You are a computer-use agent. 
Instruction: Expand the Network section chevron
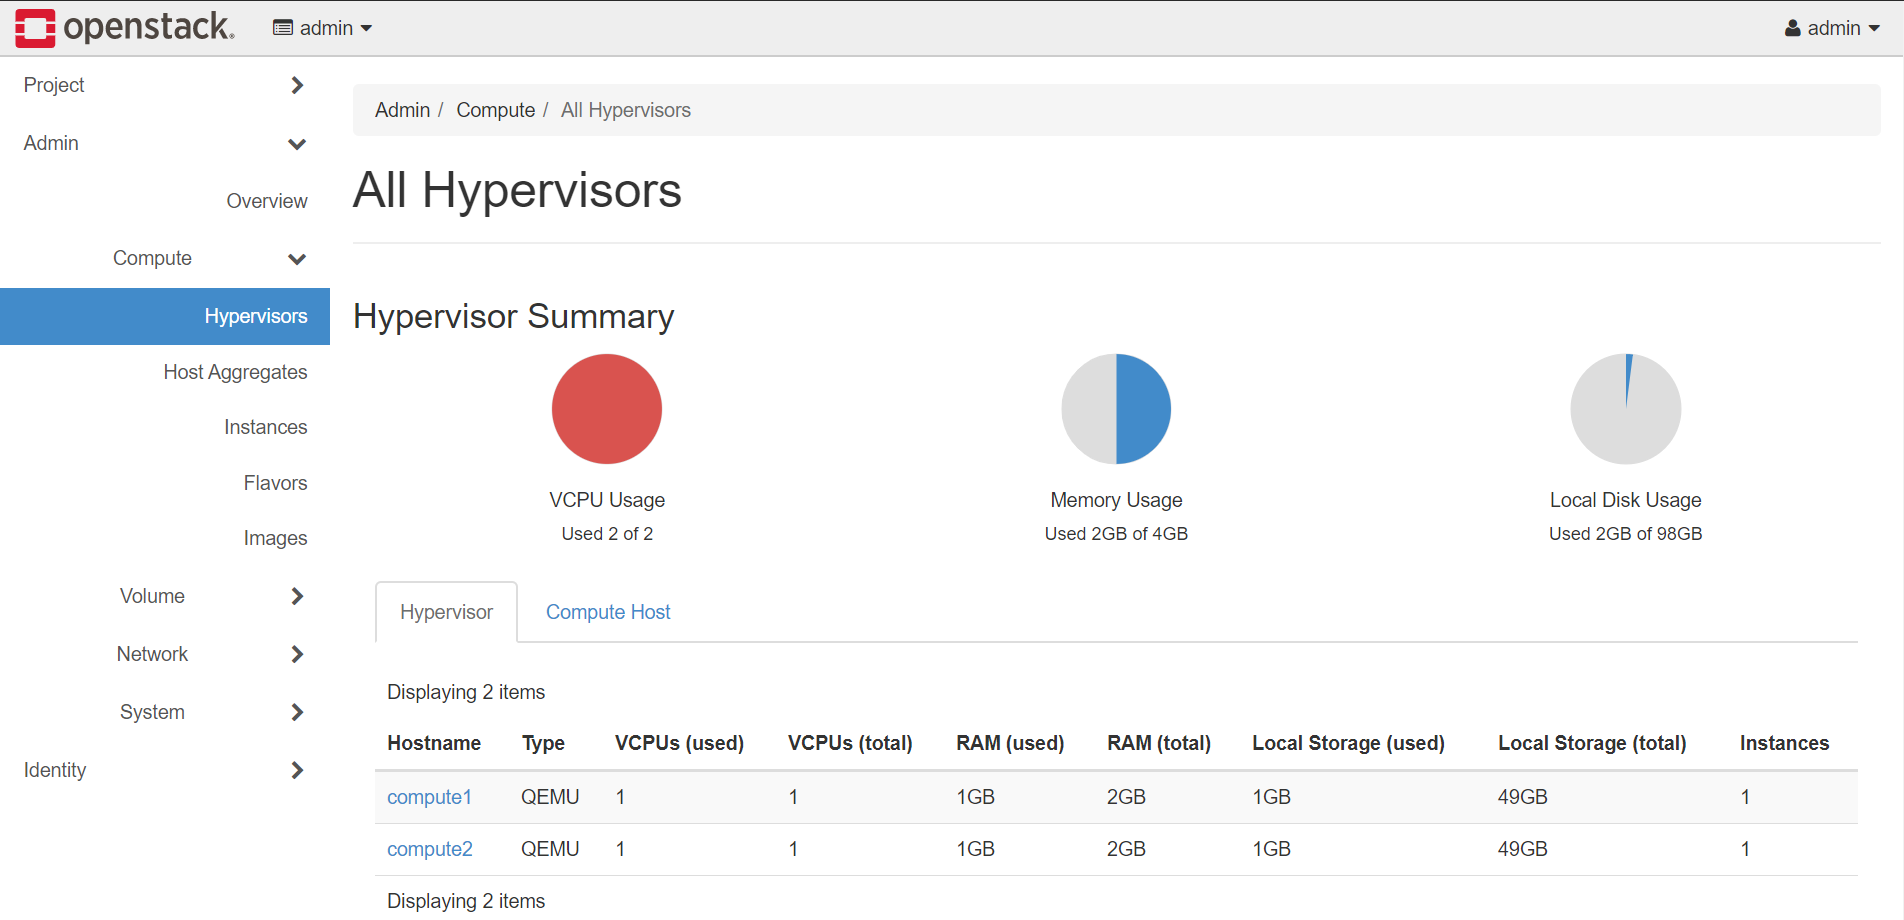pyautogui.click(x=297, y=654)
